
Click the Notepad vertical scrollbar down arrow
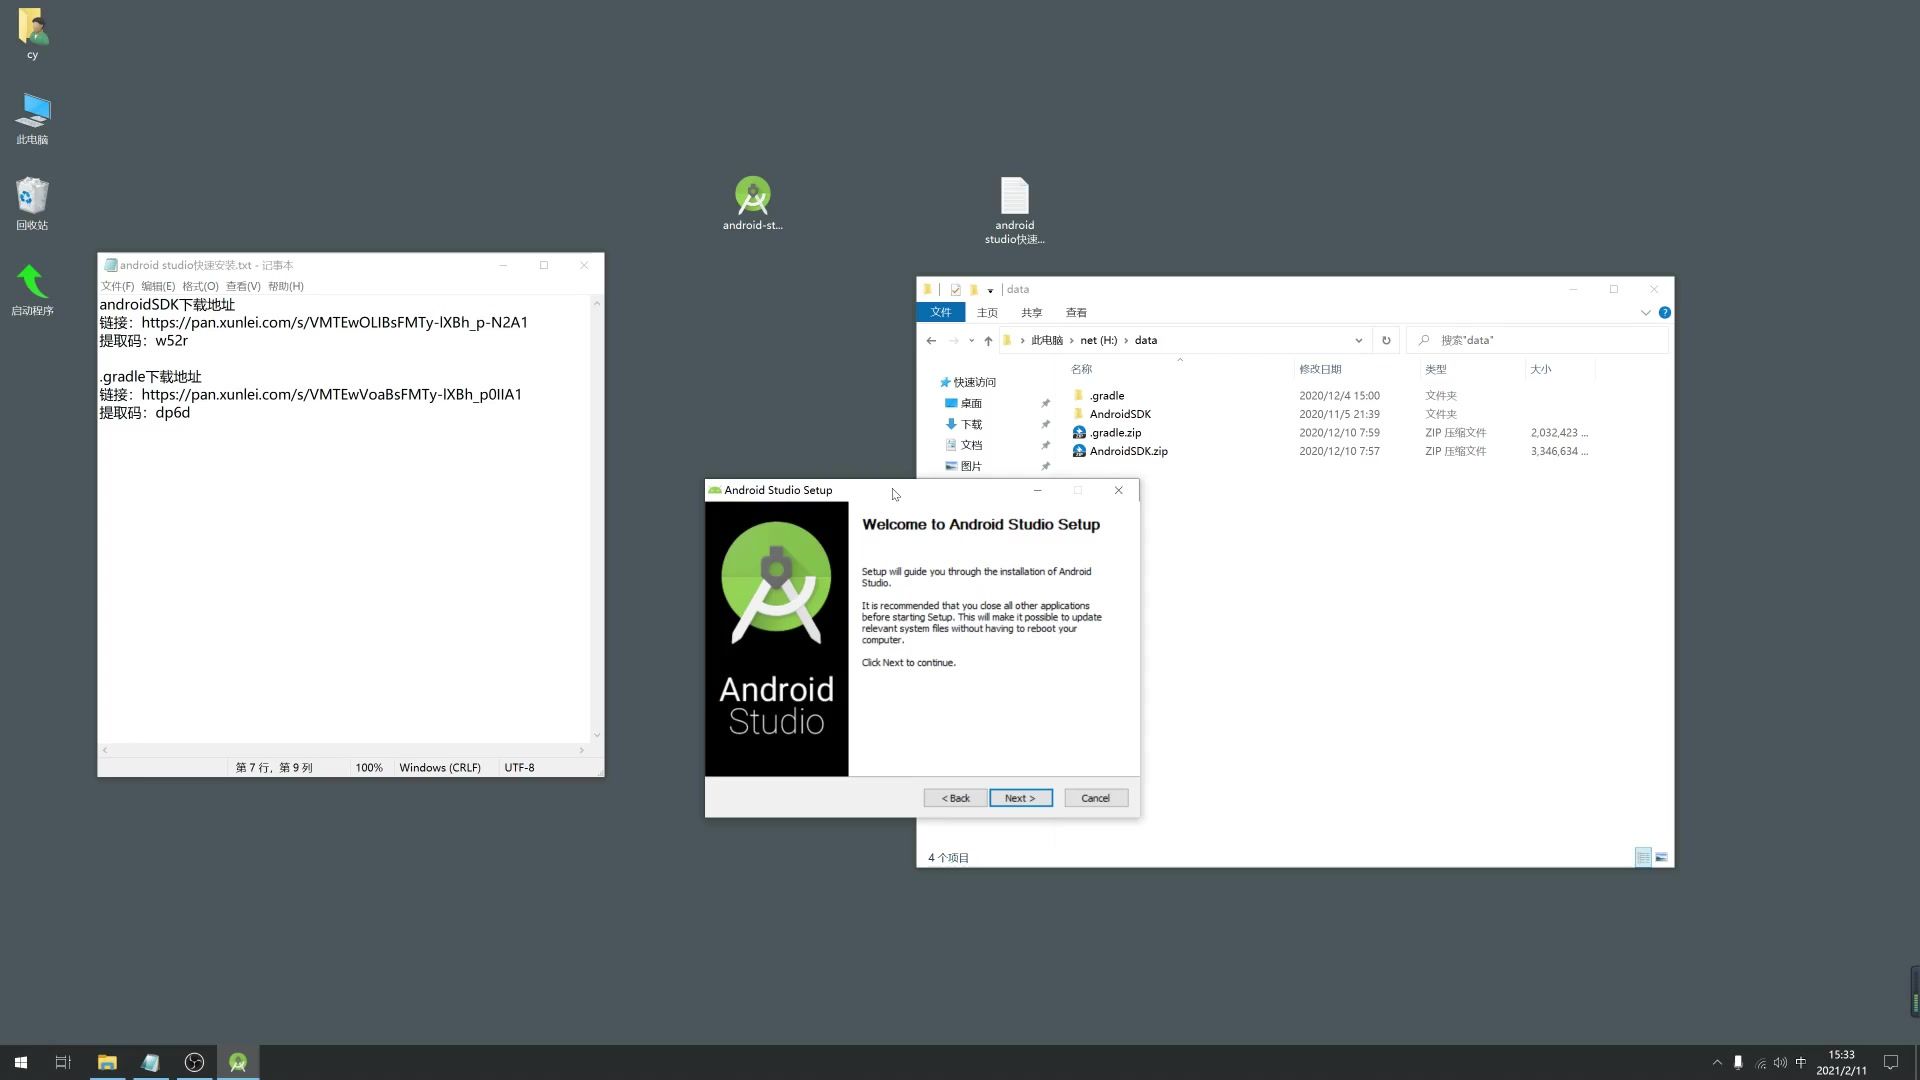[x=597, y=735]
